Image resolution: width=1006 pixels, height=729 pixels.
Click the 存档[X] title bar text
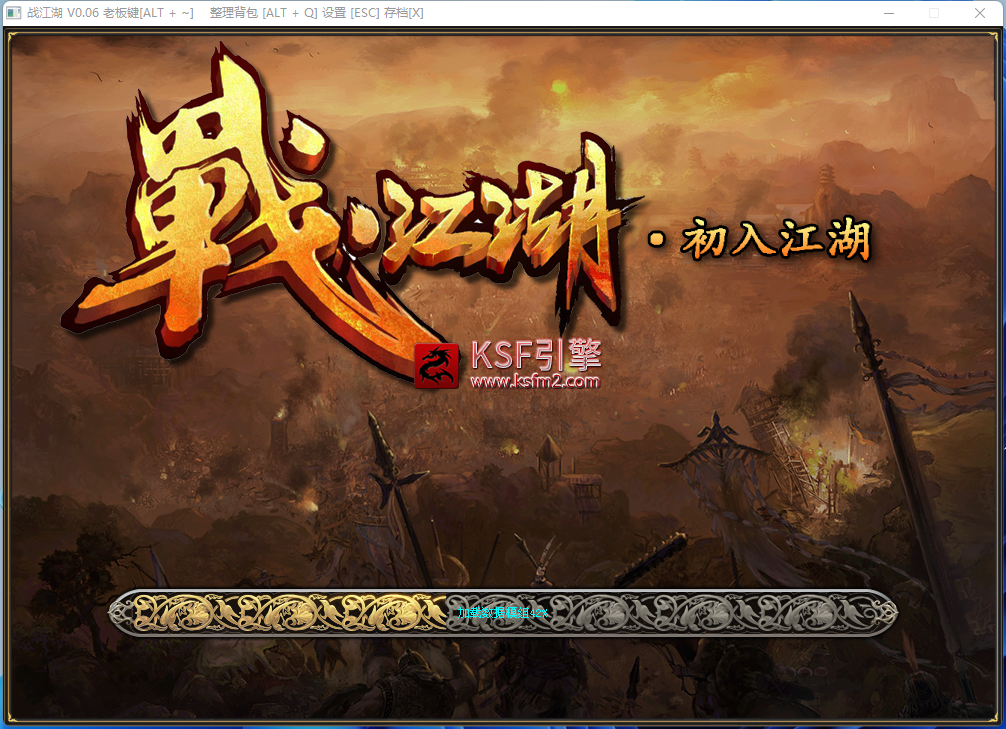click(404, 13)
